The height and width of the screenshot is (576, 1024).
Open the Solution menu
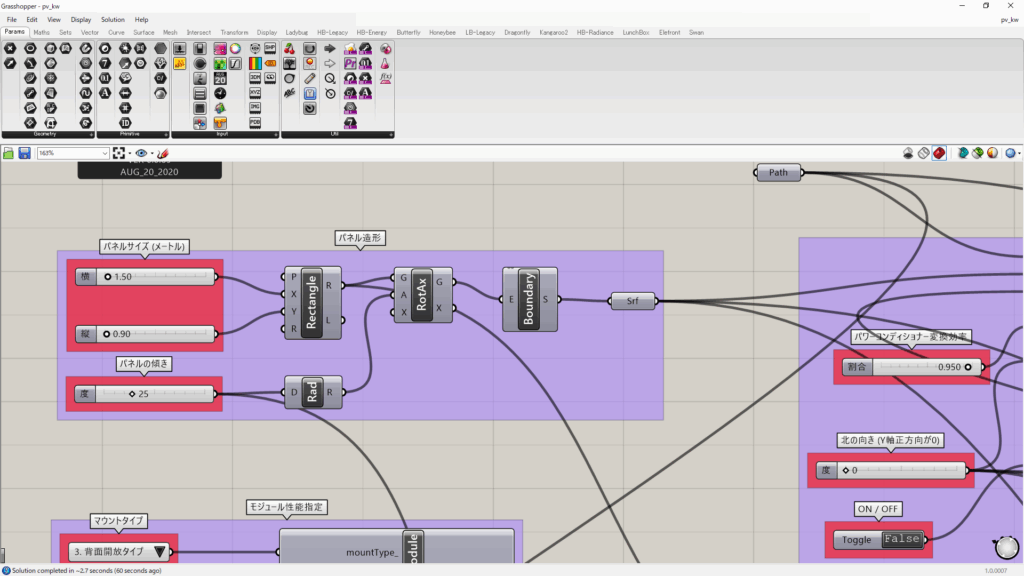pos(113,19)
